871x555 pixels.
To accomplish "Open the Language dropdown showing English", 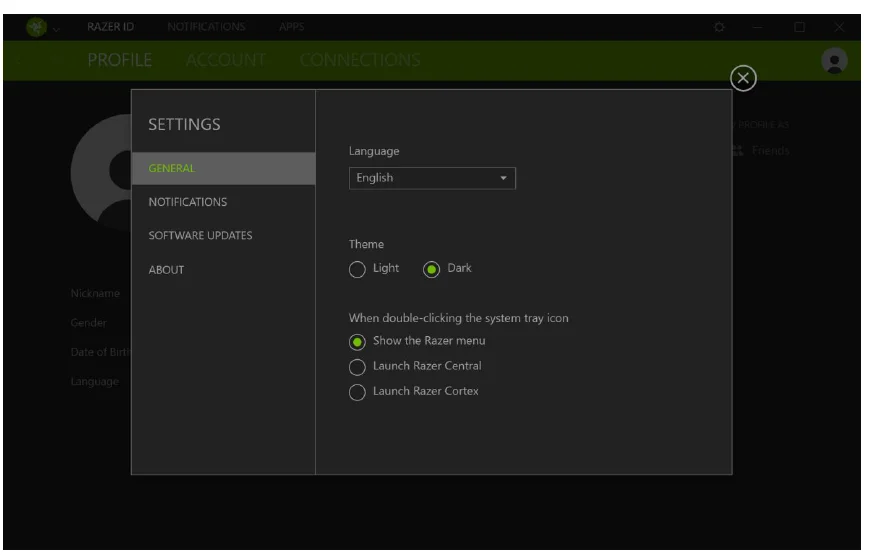I will (x=432, y=178).
